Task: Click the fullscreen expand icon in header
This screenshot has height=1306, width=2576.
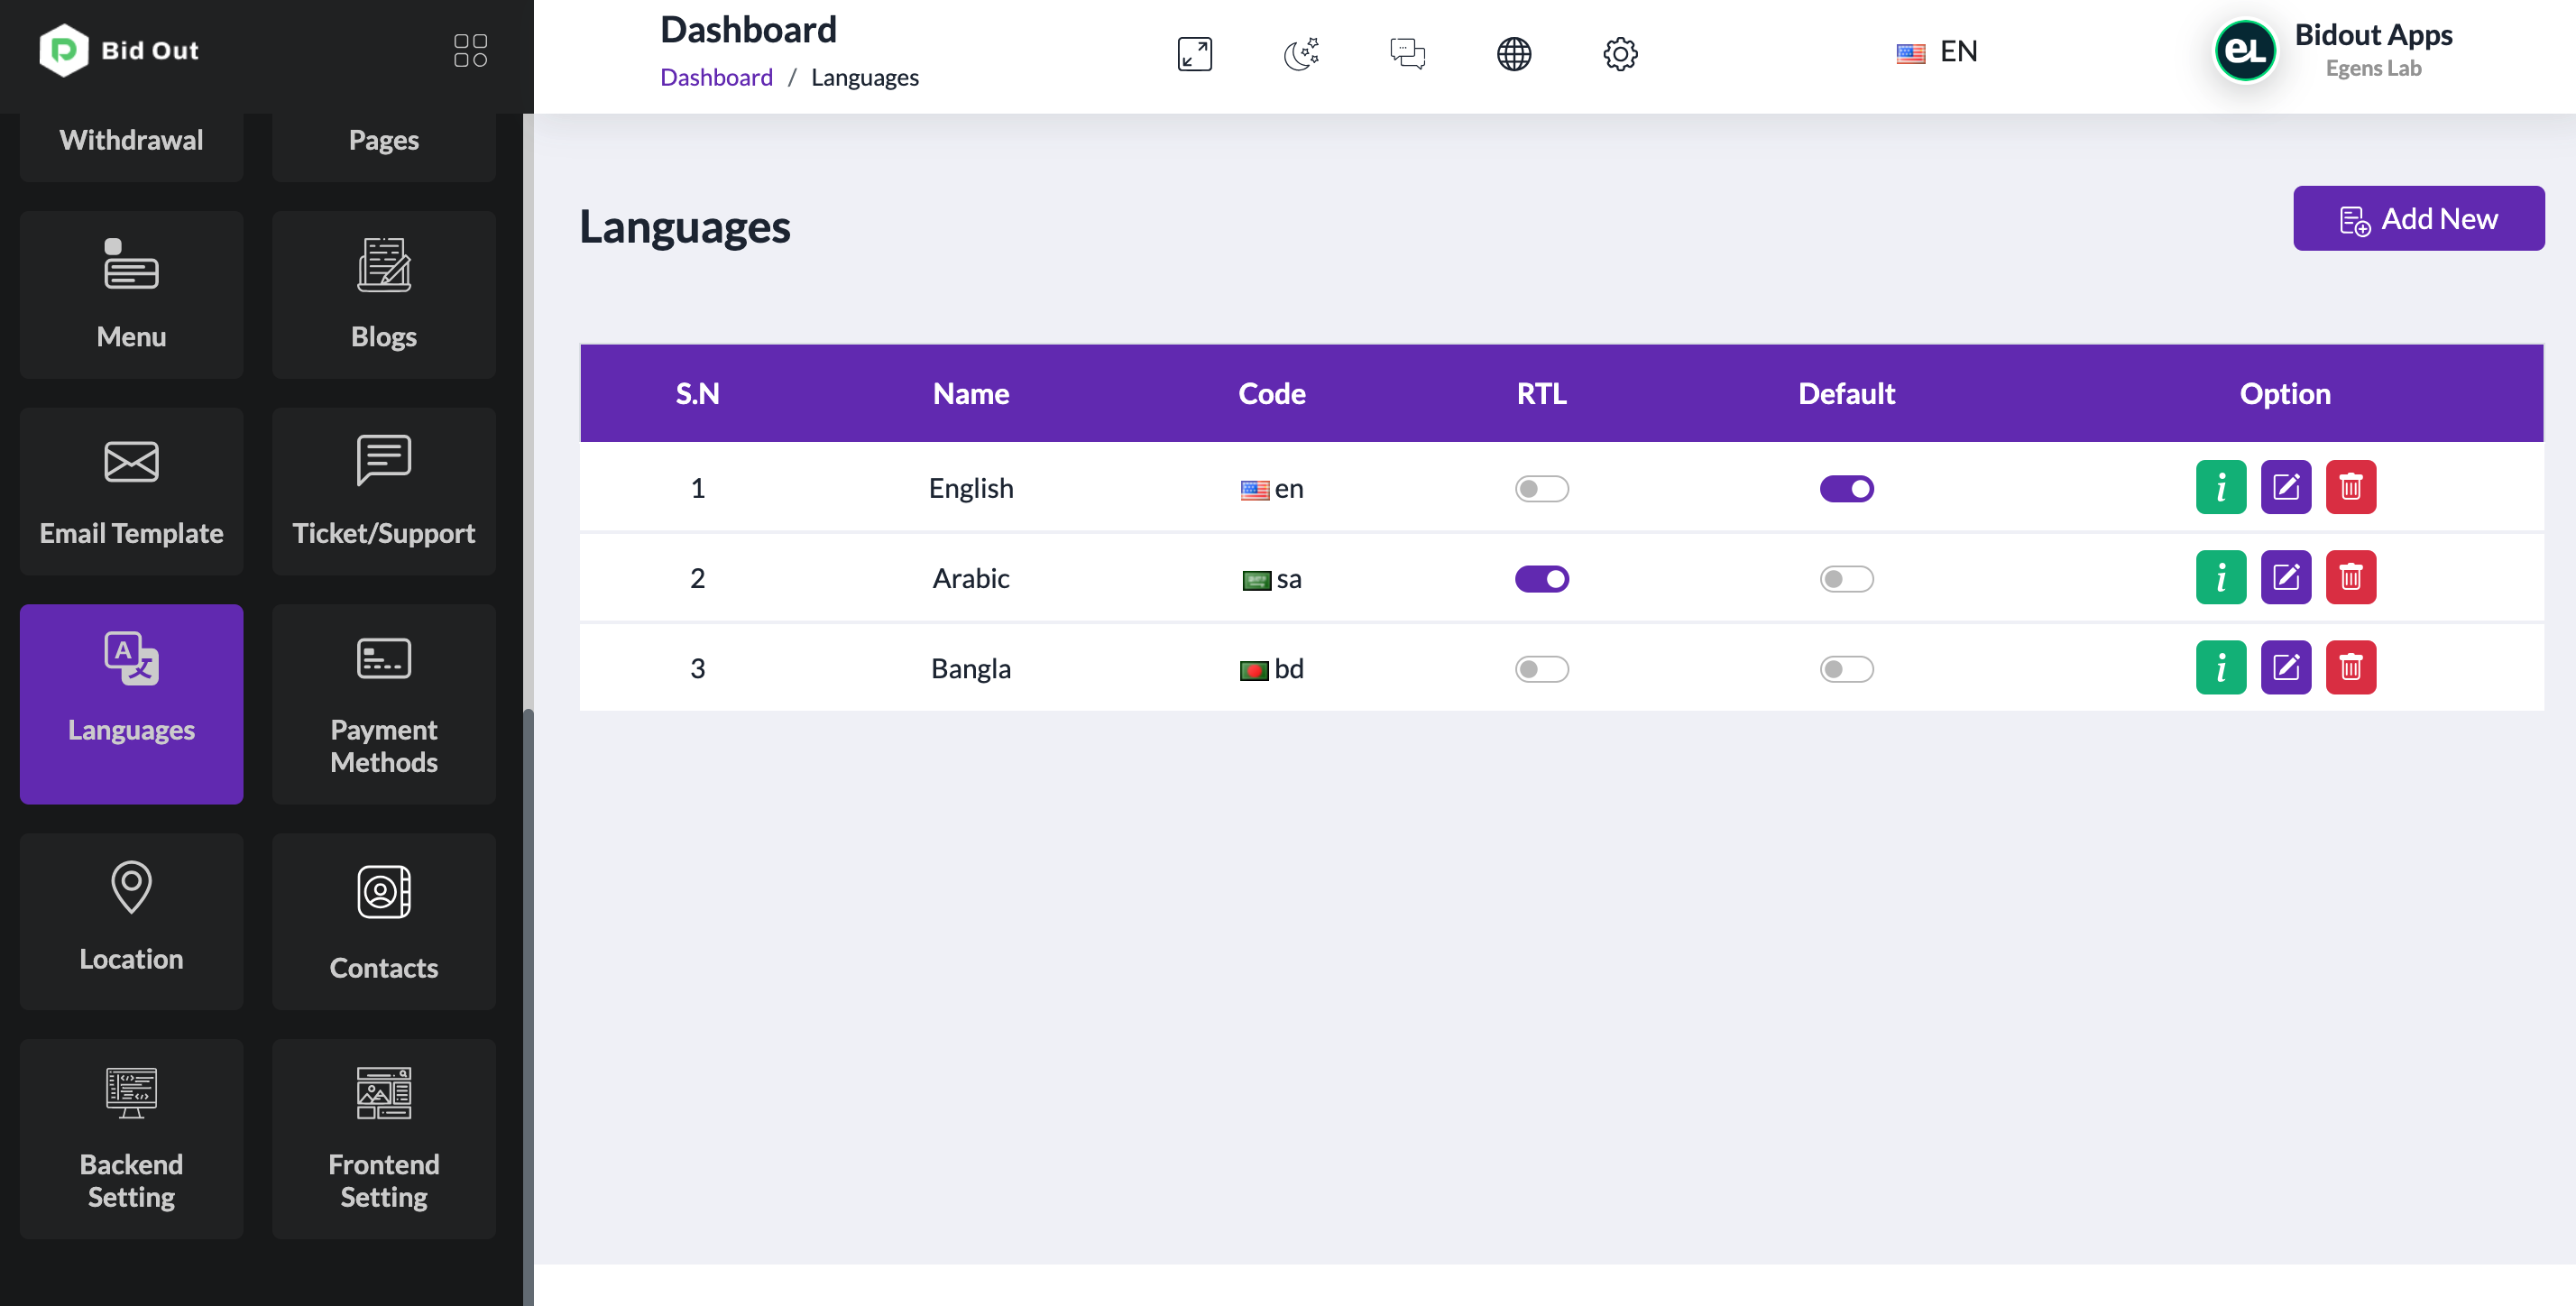Action: (1194, 53)
